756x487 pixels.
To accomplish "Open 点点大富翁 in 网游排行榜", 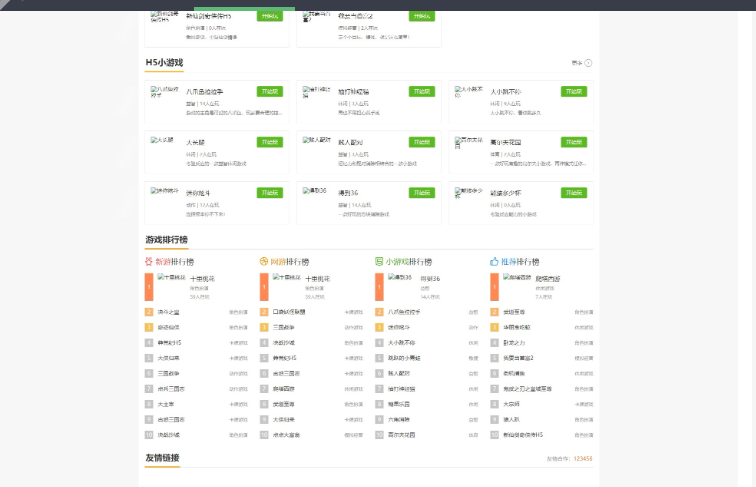I will [286, 434].
